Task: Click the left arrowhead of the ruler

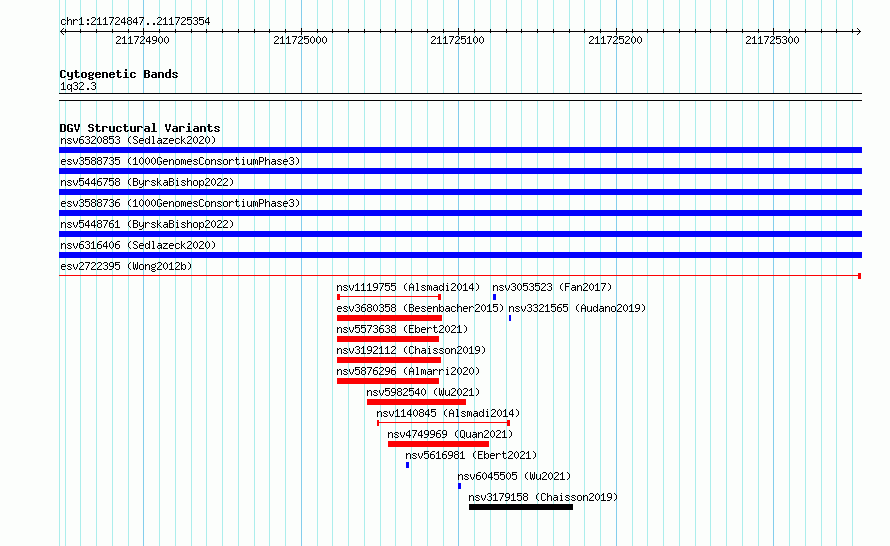Action: tap(62, 32)
